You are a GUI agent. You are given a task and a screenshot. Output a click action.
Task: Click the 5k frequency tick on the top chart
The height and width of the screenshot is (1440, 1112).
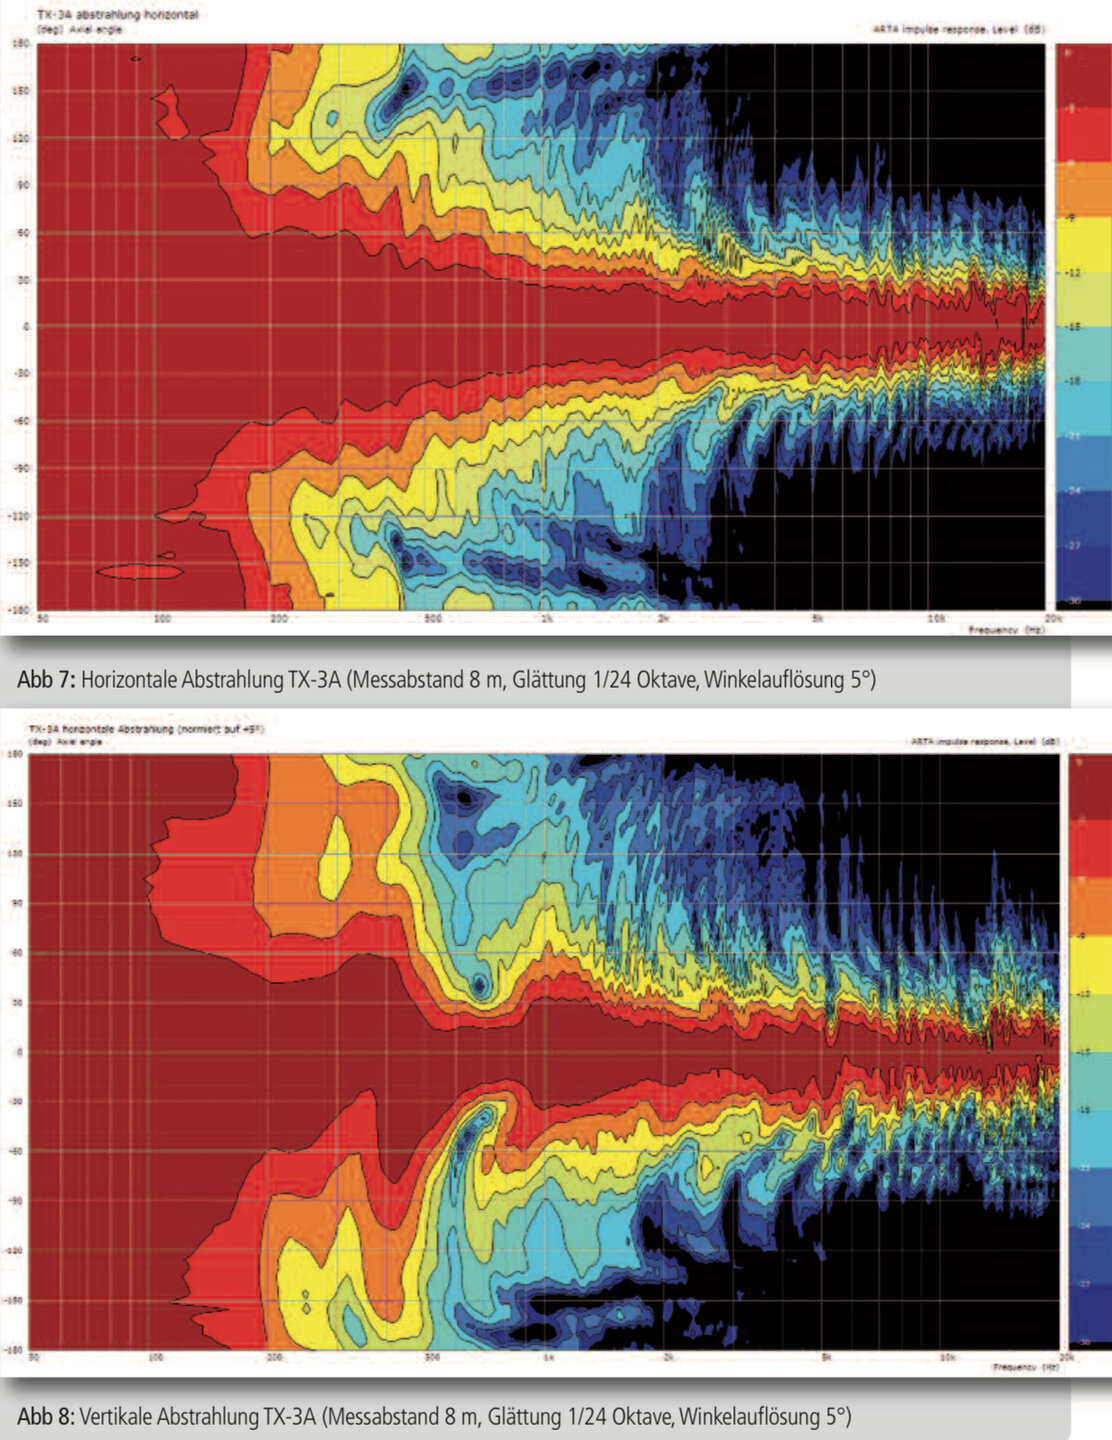point(817,618)
